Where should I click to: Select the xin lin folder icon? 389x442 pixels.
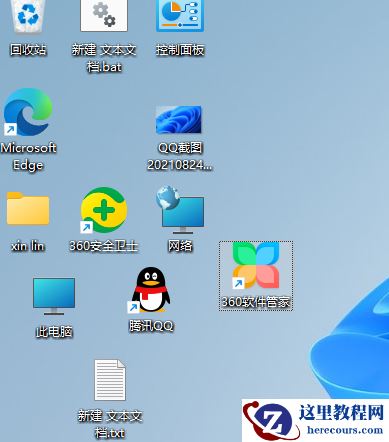tap(28, 209)
